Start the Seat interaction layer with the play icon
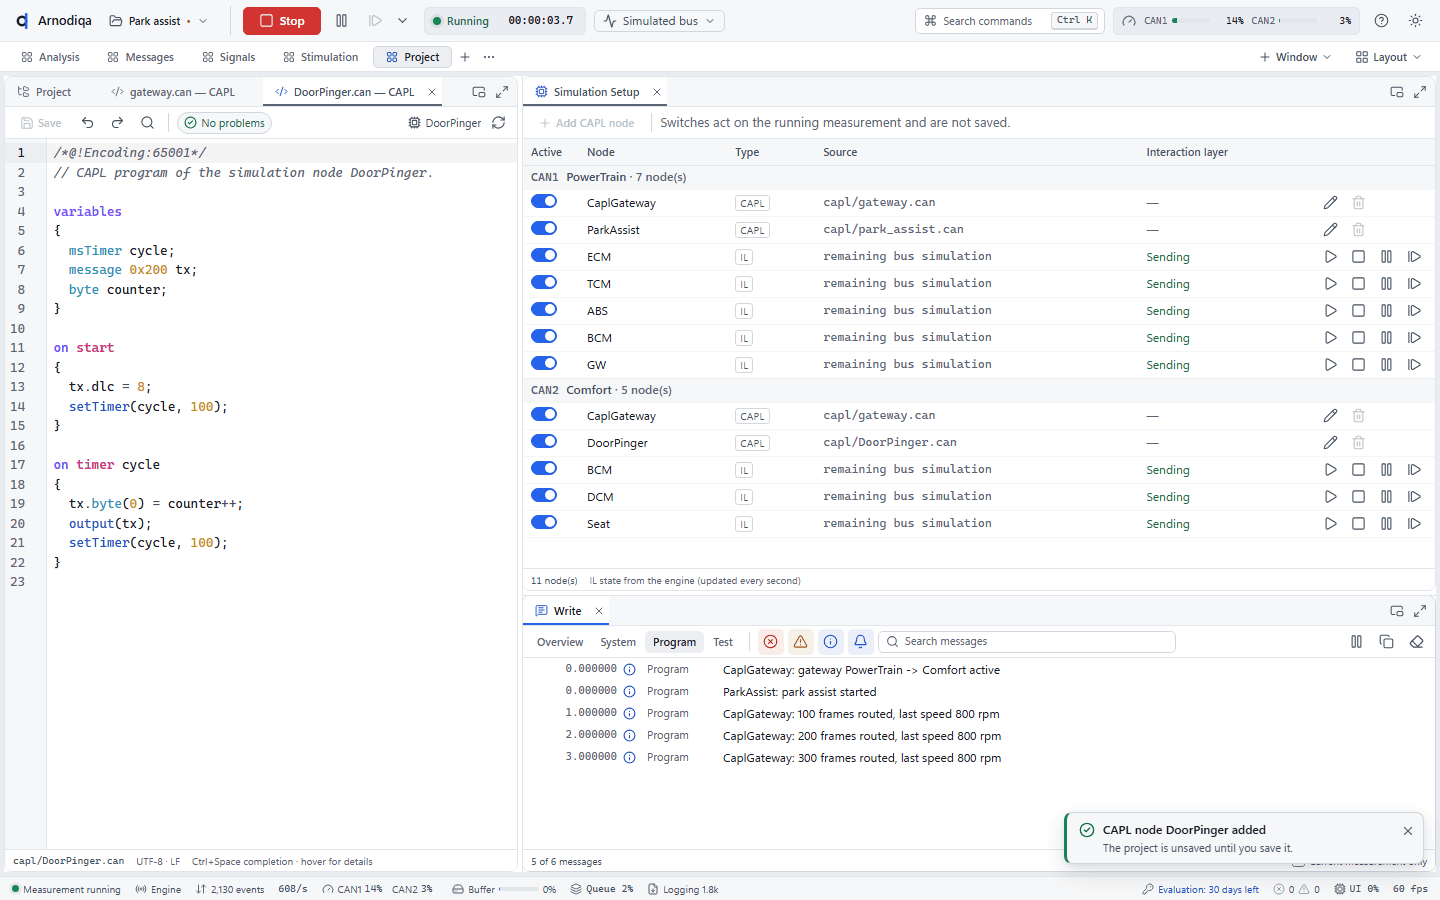The image size is (1440, 900). pos(1330,523)
